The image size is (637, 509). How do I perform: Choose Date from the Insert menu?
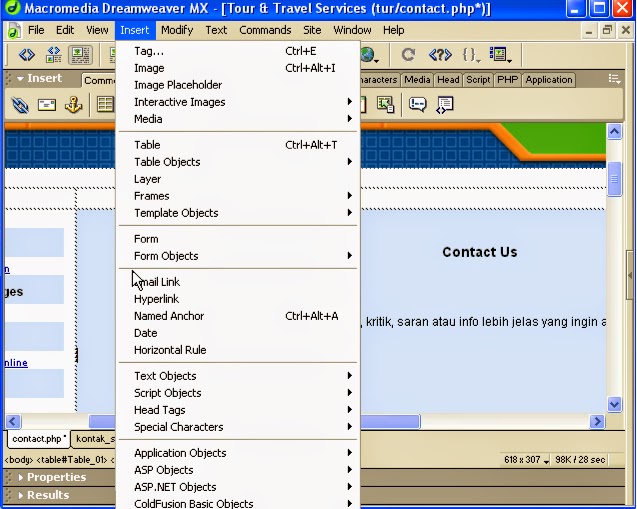coord(238,333)
